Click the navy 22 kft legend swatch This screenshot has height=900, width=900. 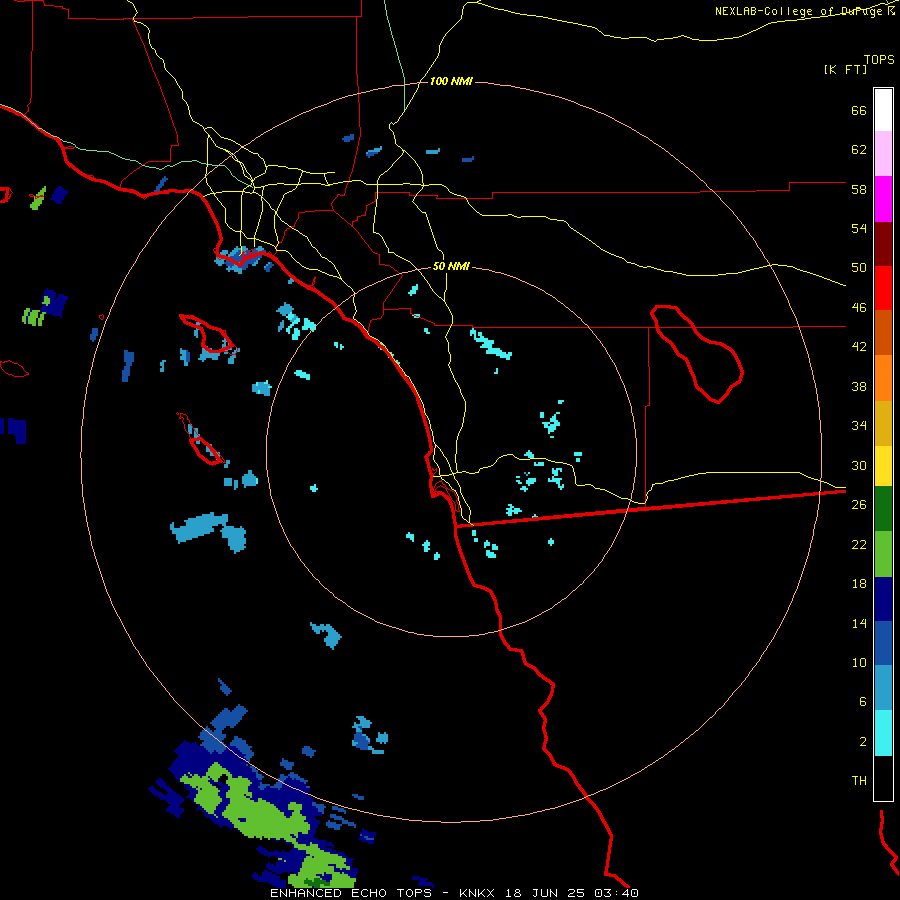(x=883, y=599)
